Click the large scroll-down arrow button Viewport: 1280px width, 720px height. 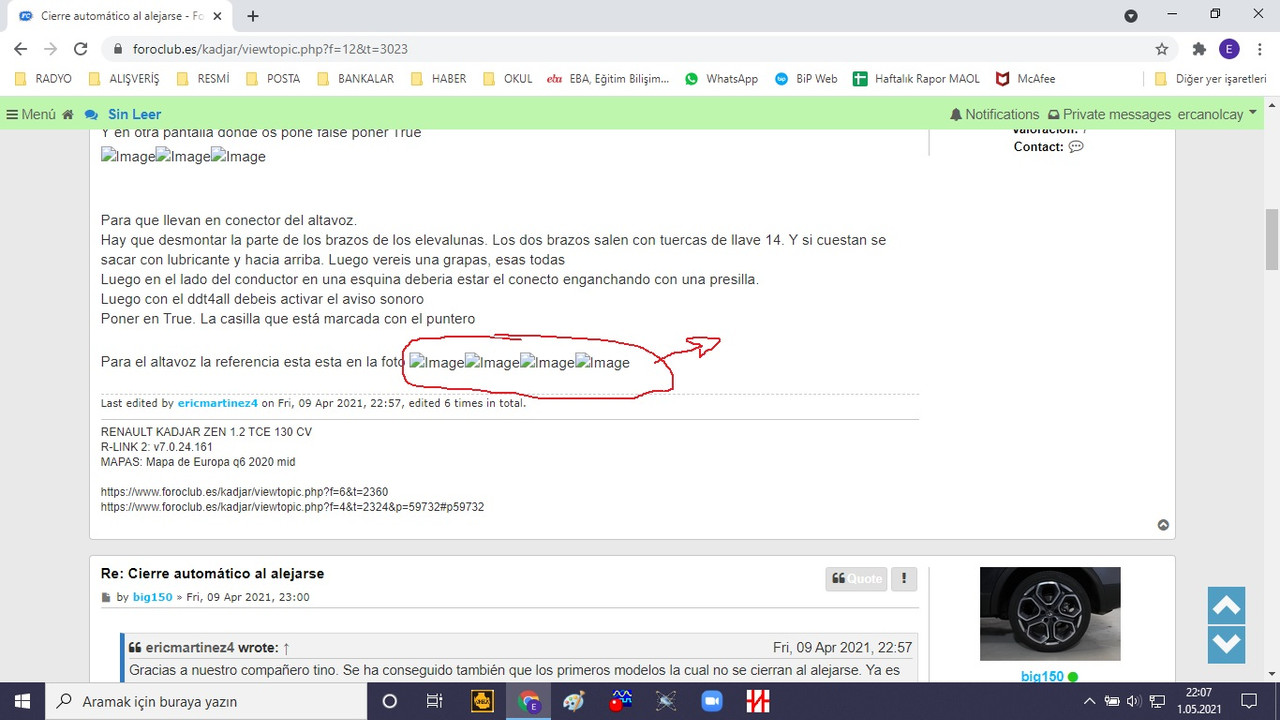tap(1226, 644)
